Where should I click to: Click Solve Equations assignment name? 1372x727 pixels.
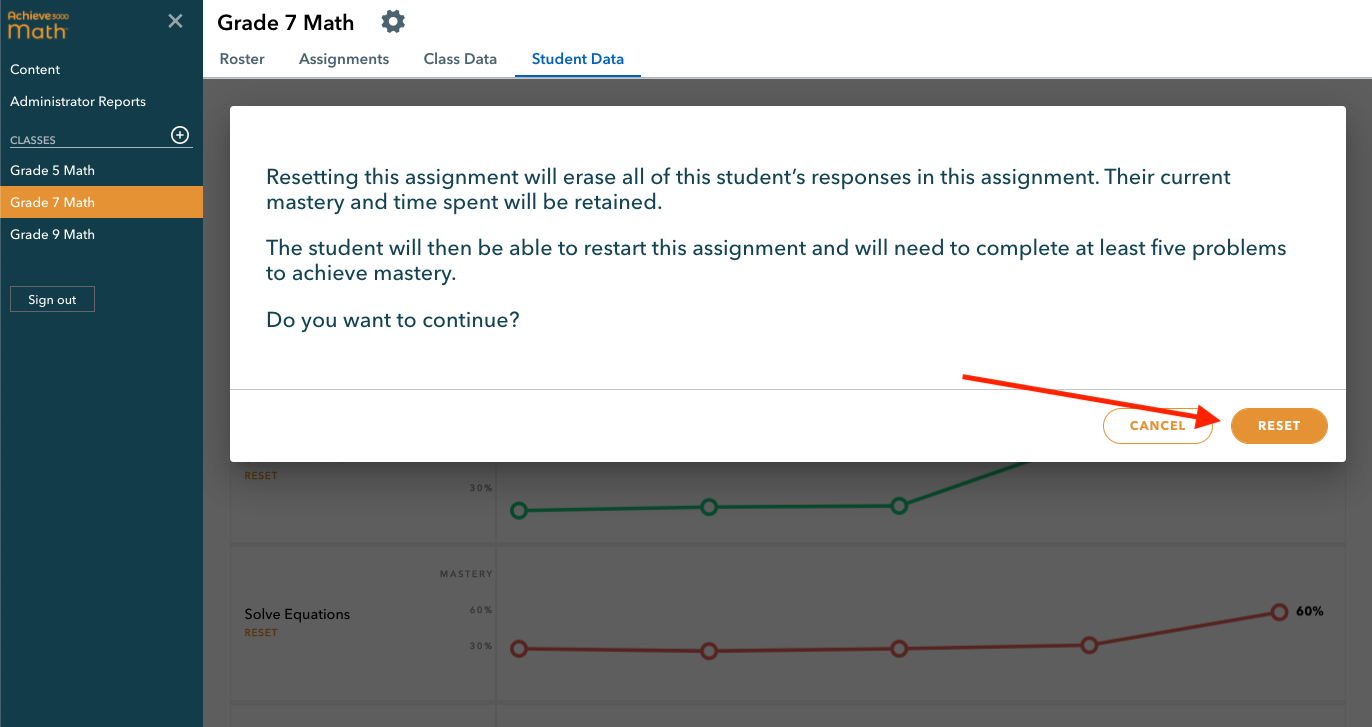tap(297, 614)
